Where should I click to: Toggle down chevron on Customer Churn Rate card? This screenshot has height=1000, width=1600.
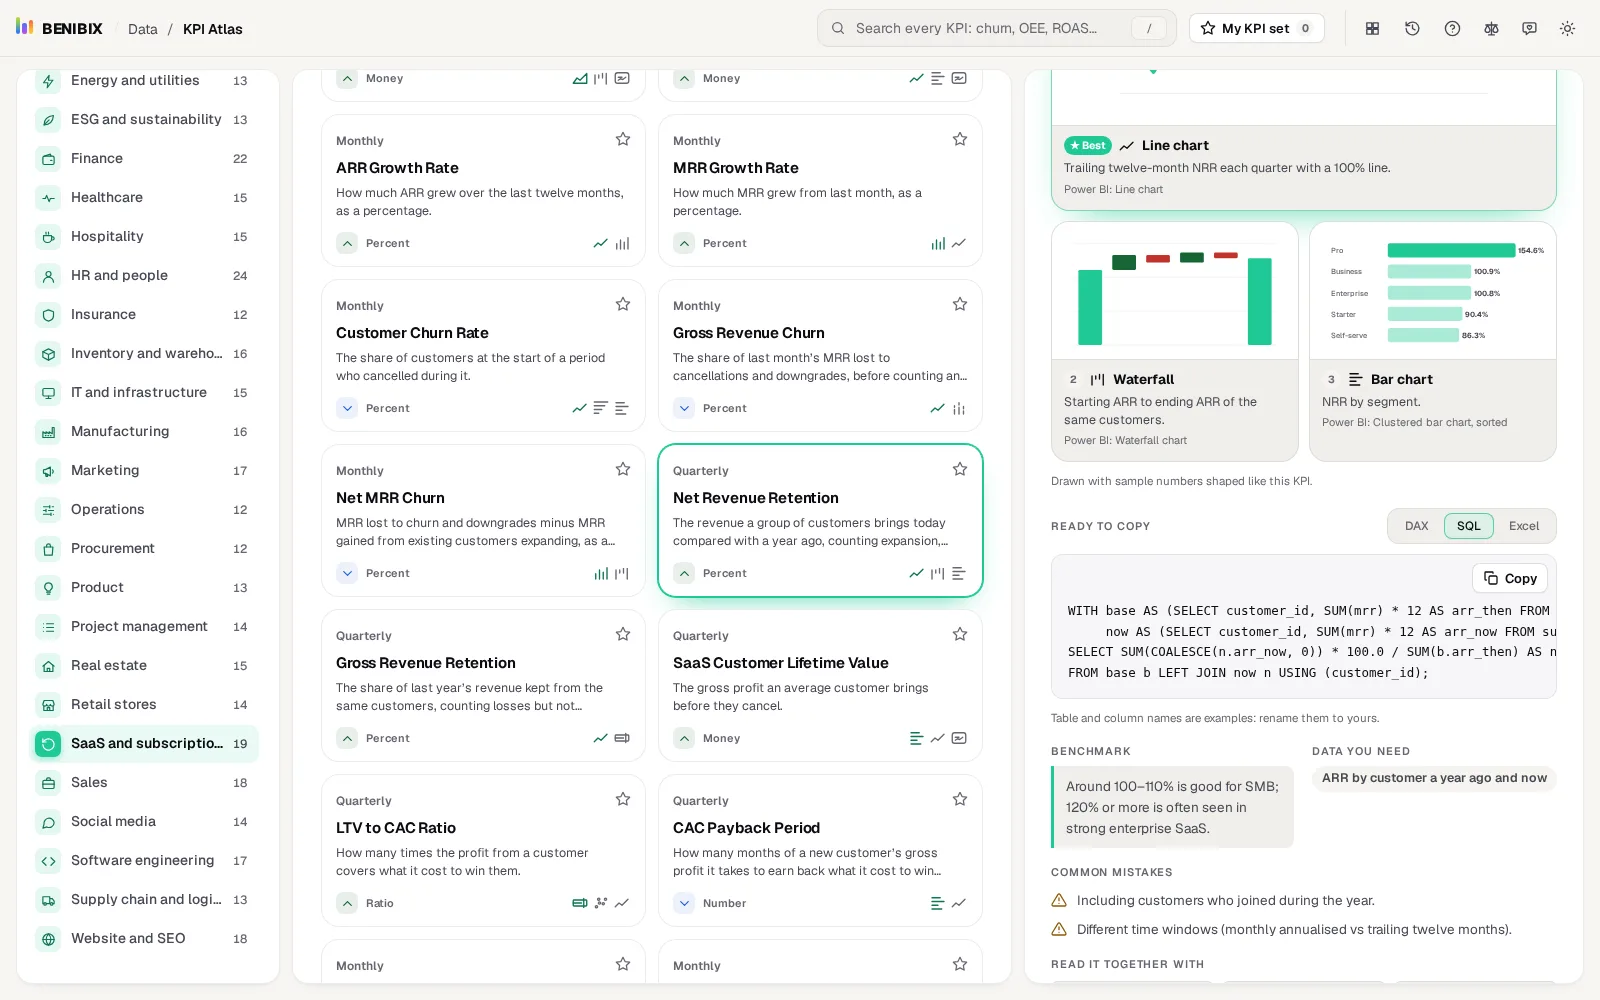347,408
